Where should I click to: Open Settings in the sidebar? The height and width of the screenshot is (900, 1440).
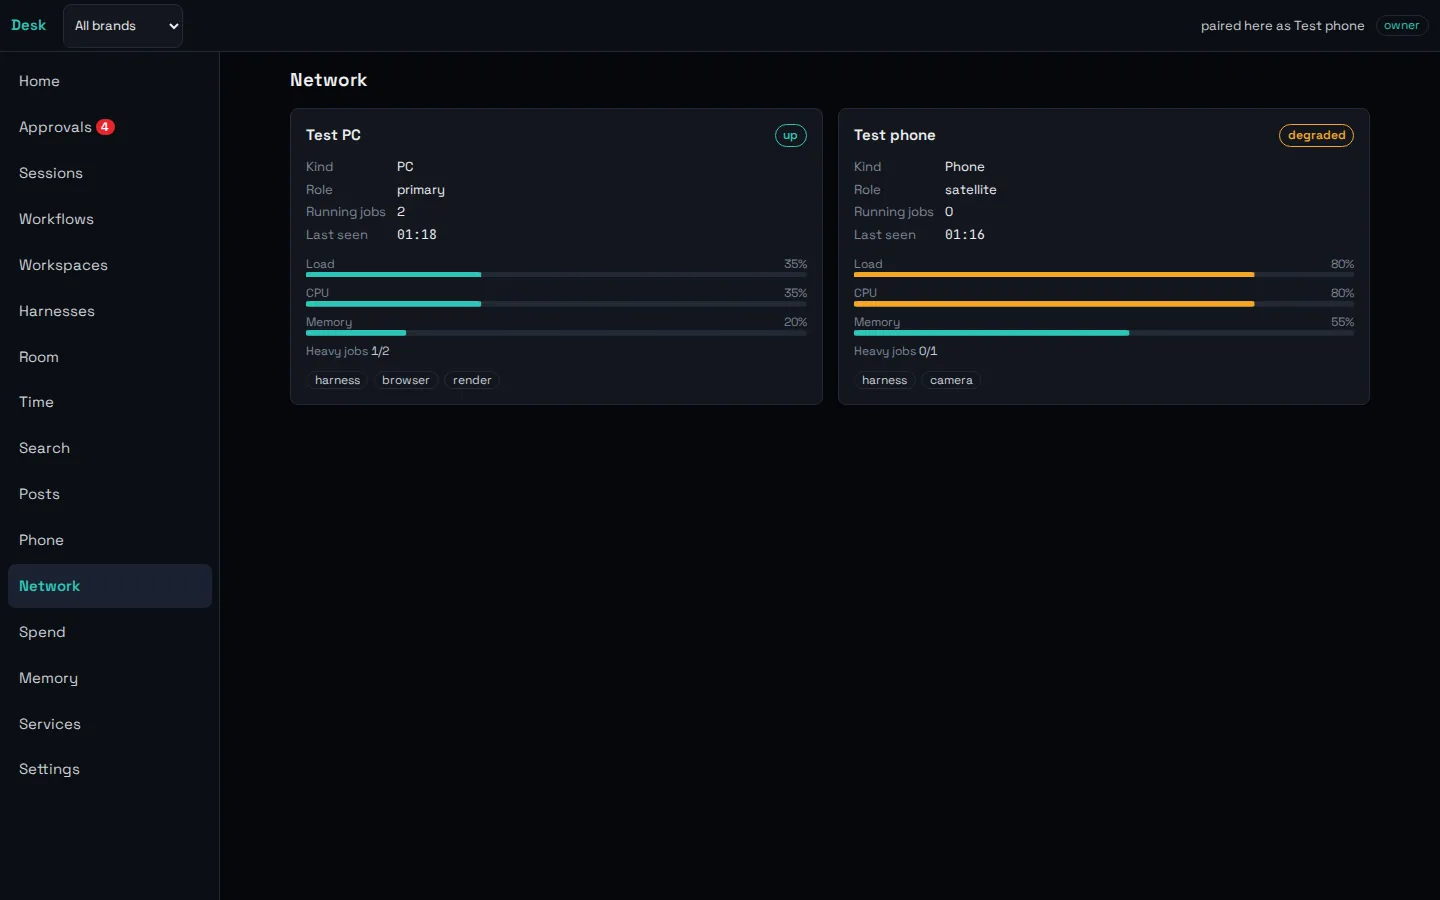110,769
